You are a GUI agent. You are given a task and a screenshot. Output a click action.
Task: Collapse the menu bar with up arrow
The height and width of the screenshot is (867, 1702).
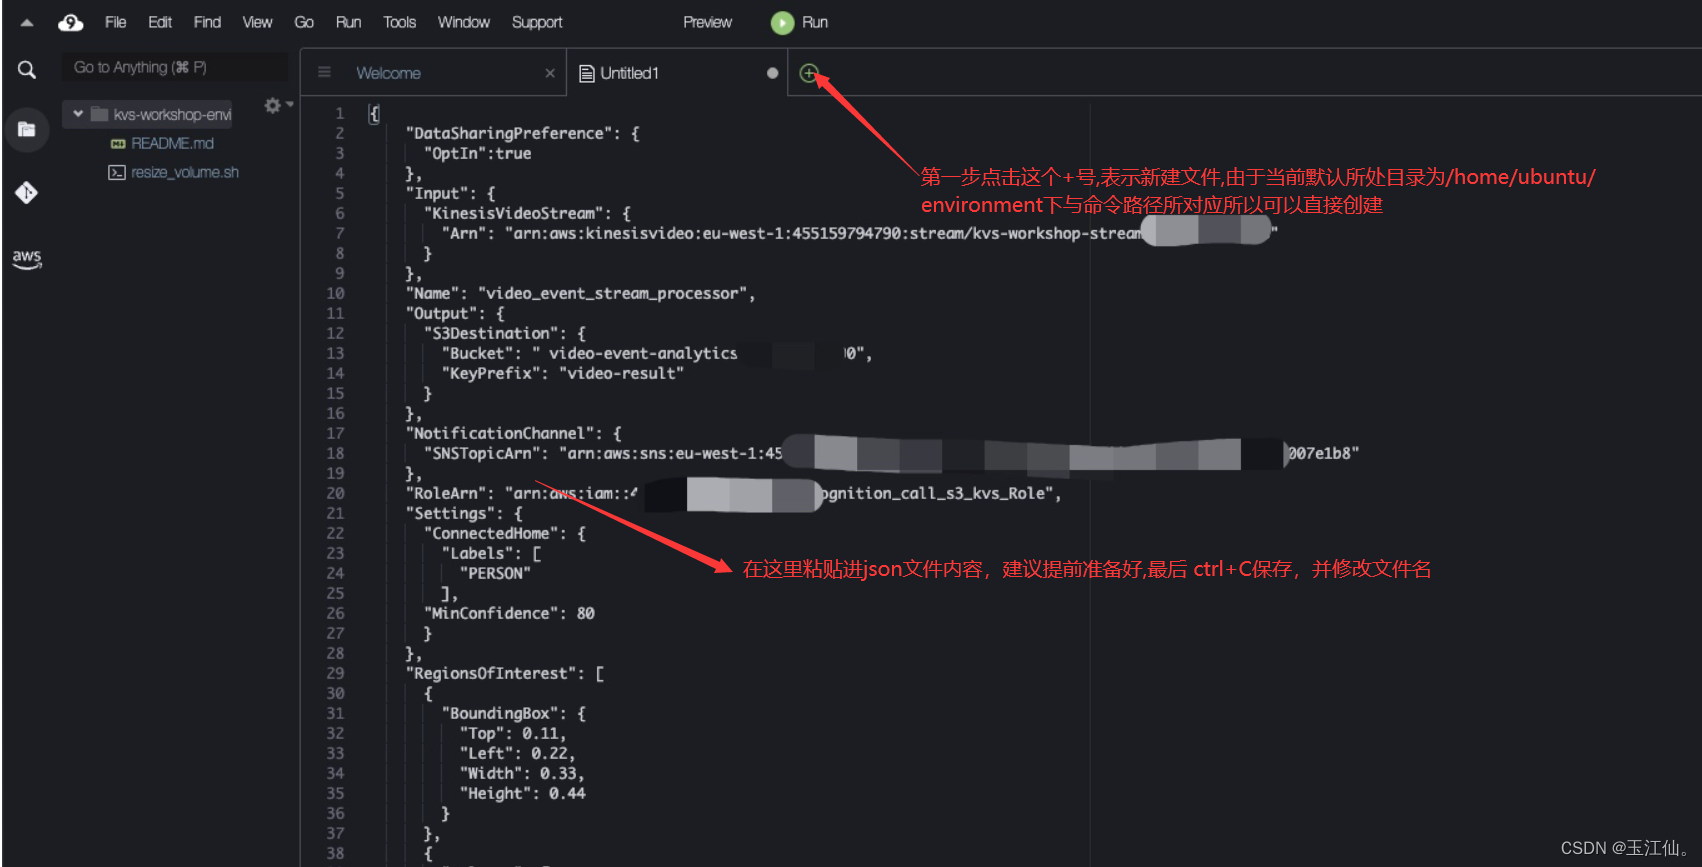tap(27, 22)
